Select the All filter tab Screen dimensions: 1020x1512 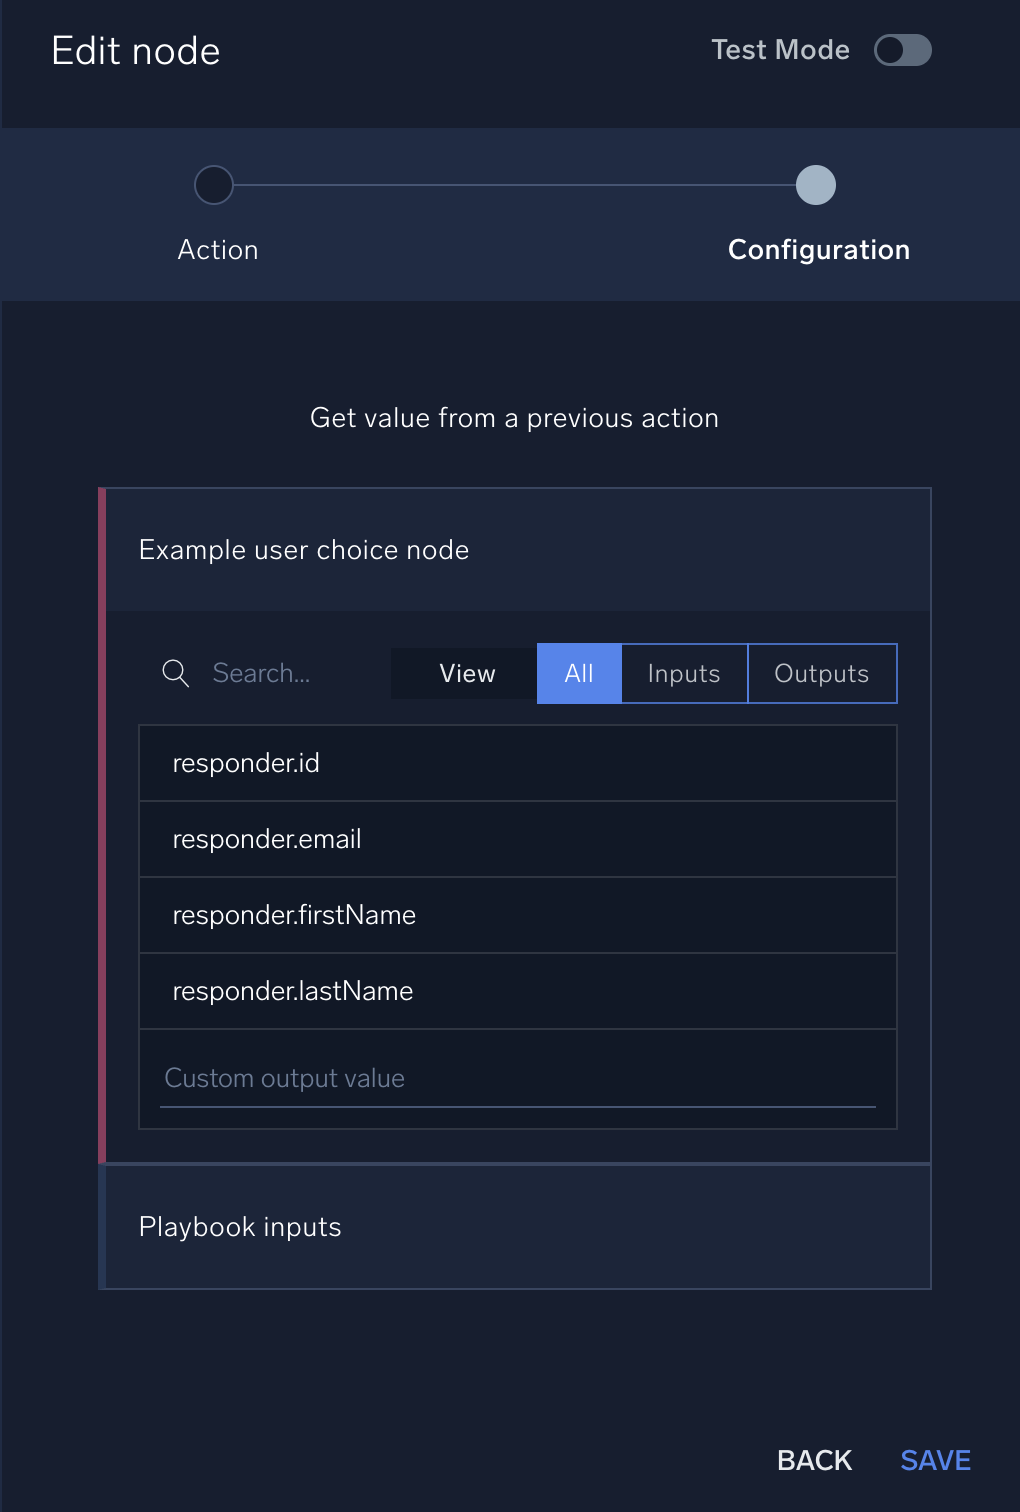coord(579,673)
